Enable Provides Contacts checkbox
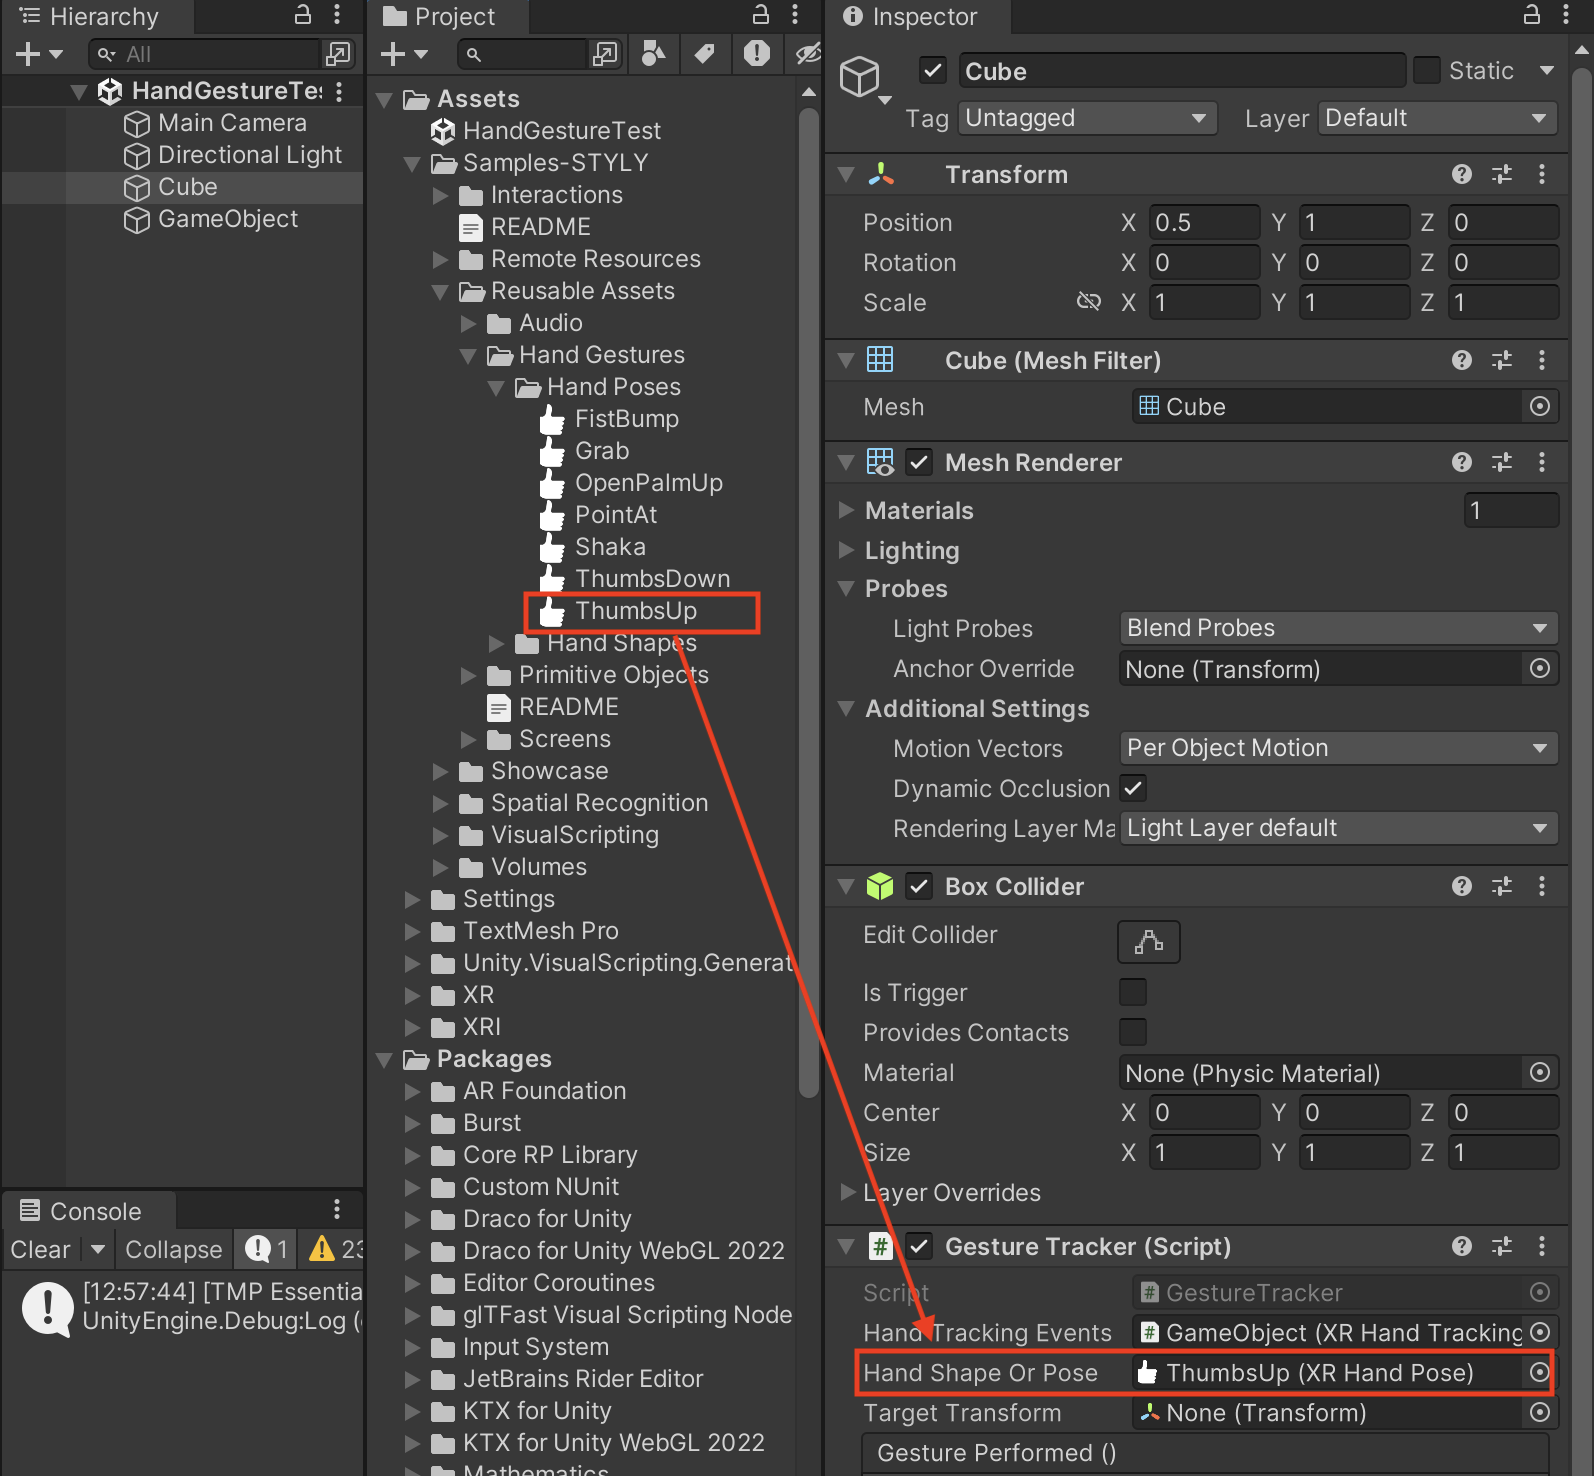Image resolution: width=1594 pixels, height=1476 pixels. tap(1133, 1032)
